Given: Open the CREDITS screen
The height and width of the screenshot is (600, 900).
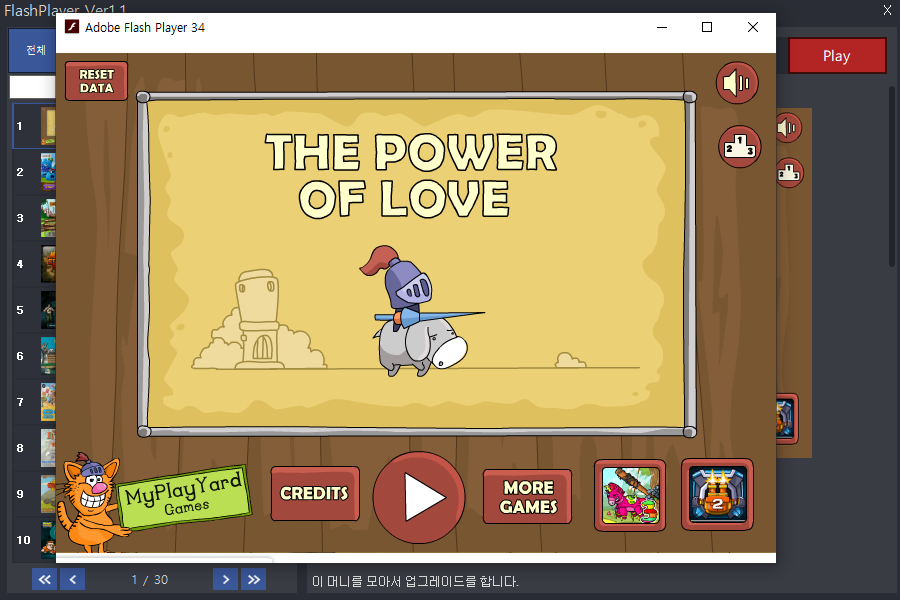Looking at the screenshot, I should click(x=315, y=493).
